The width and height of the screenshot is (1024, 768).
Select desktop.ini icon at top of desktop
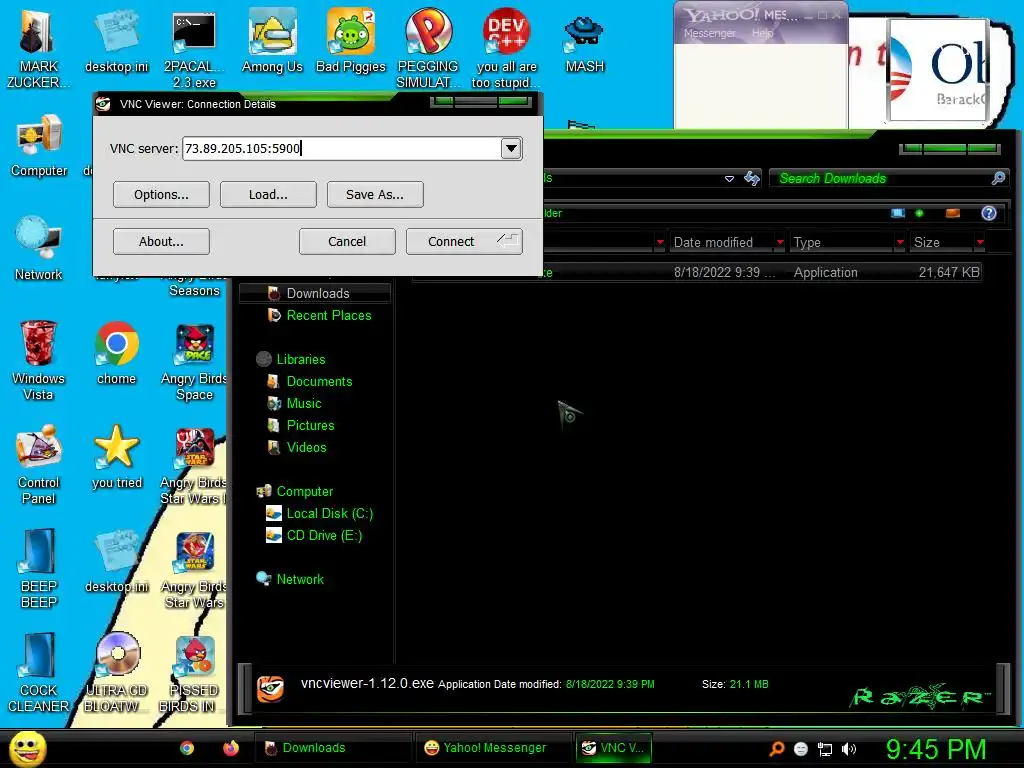pos(117,41)
